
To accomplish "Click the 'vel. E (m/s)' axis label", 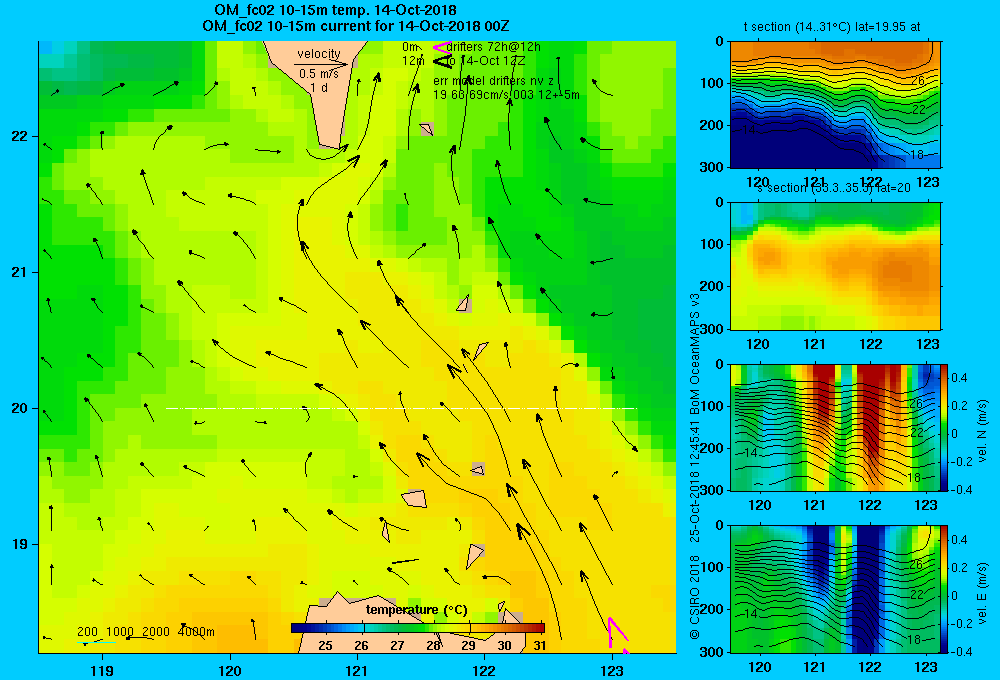I will (982, 592).
